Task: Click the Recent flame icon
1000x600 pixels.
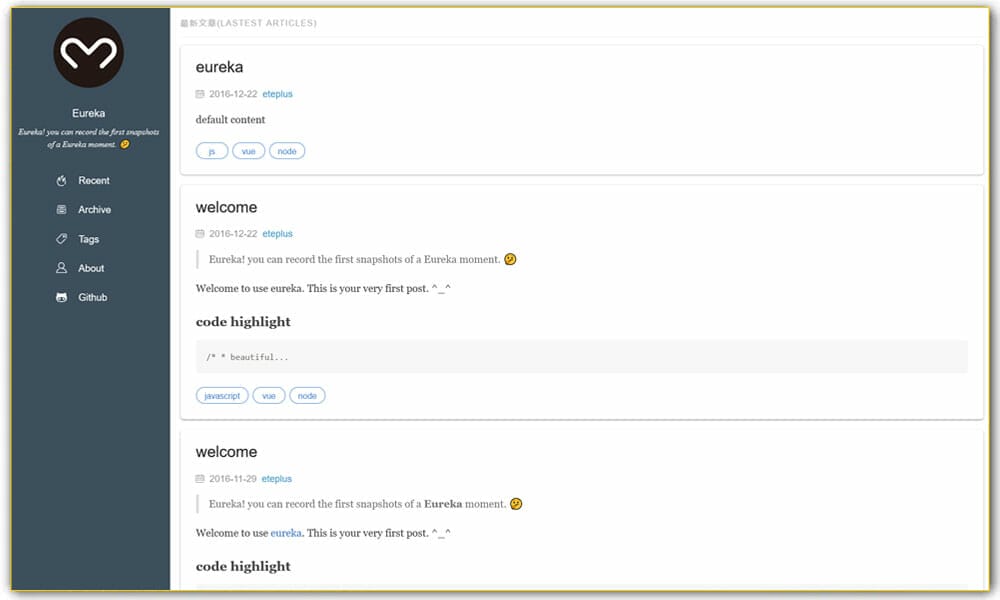Action: (x=61, y=181)
